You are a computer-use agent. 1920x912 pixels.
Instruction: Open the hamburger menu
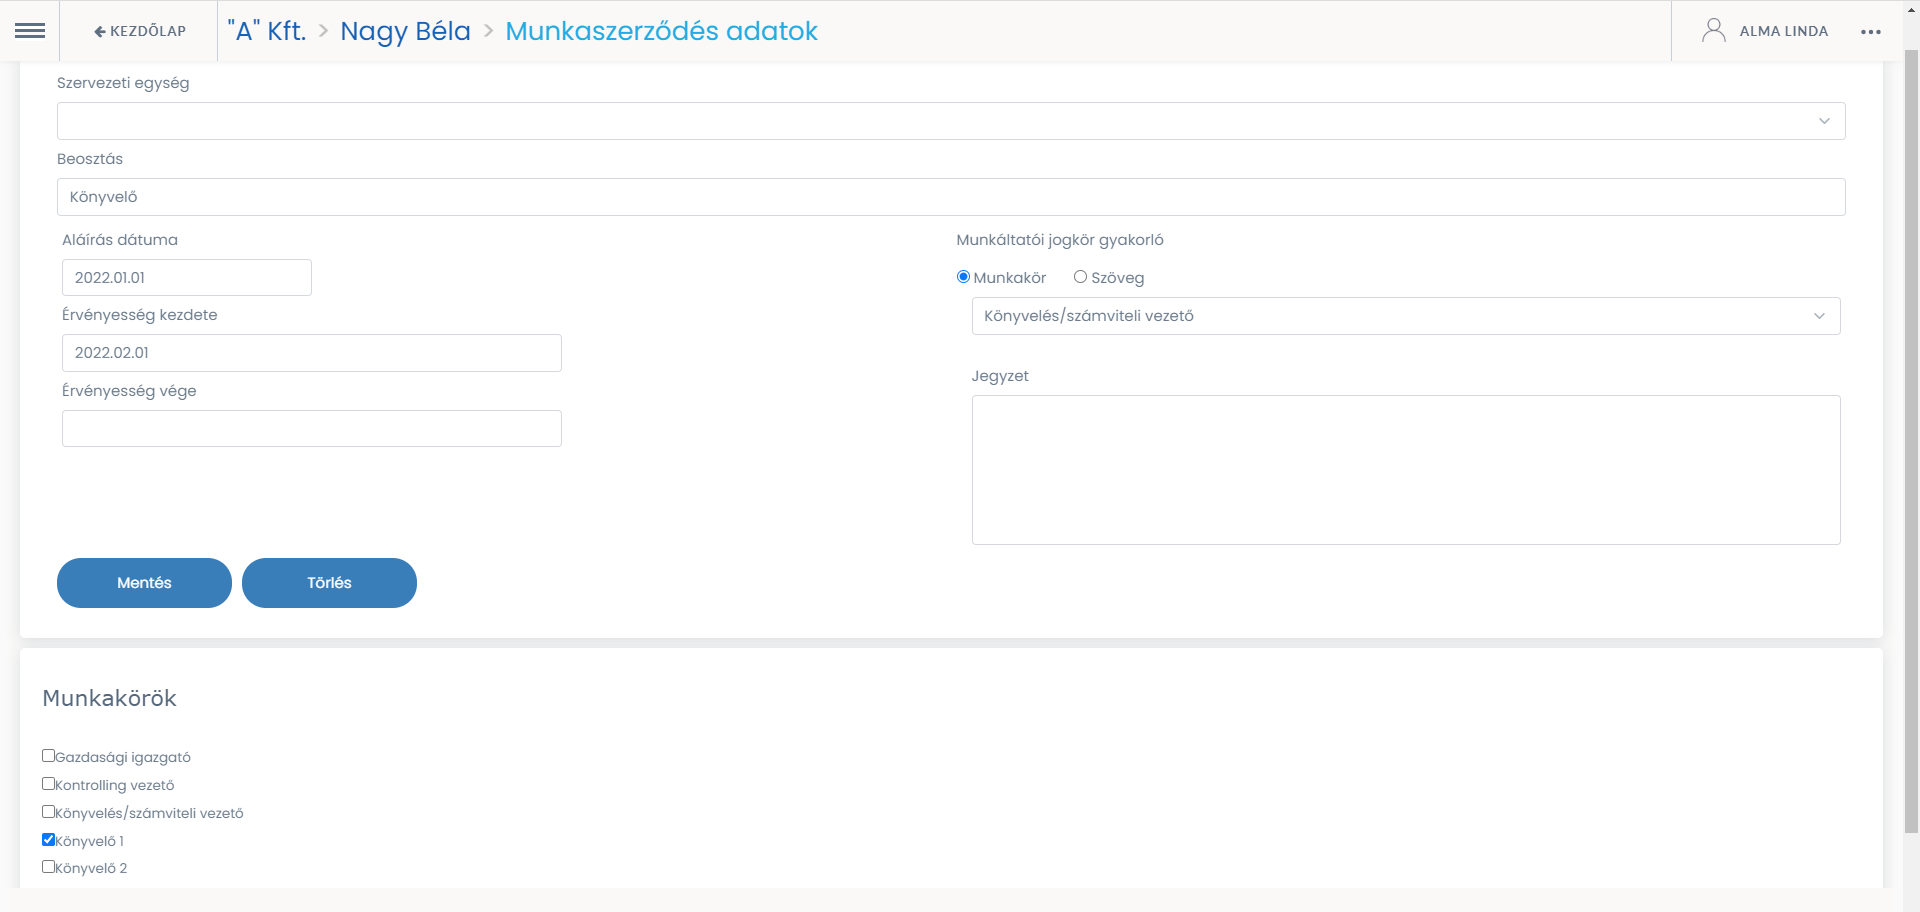(30, 31)
